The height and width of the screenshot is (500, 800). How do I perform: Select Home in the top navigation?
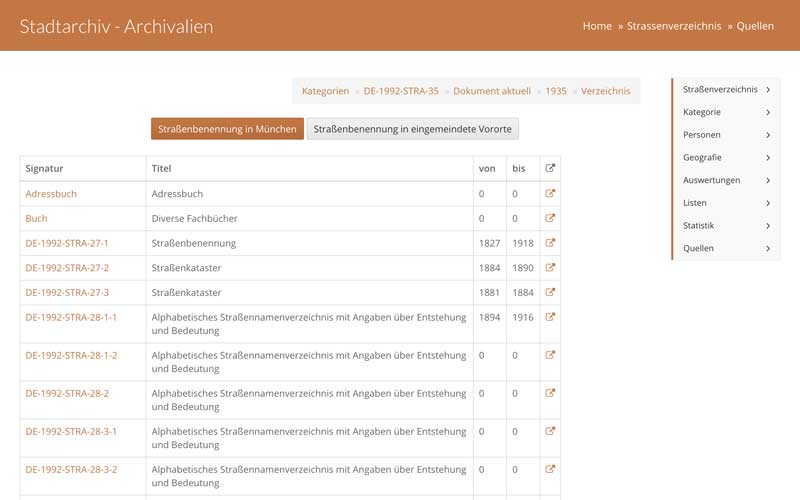(x=597, y=26)
